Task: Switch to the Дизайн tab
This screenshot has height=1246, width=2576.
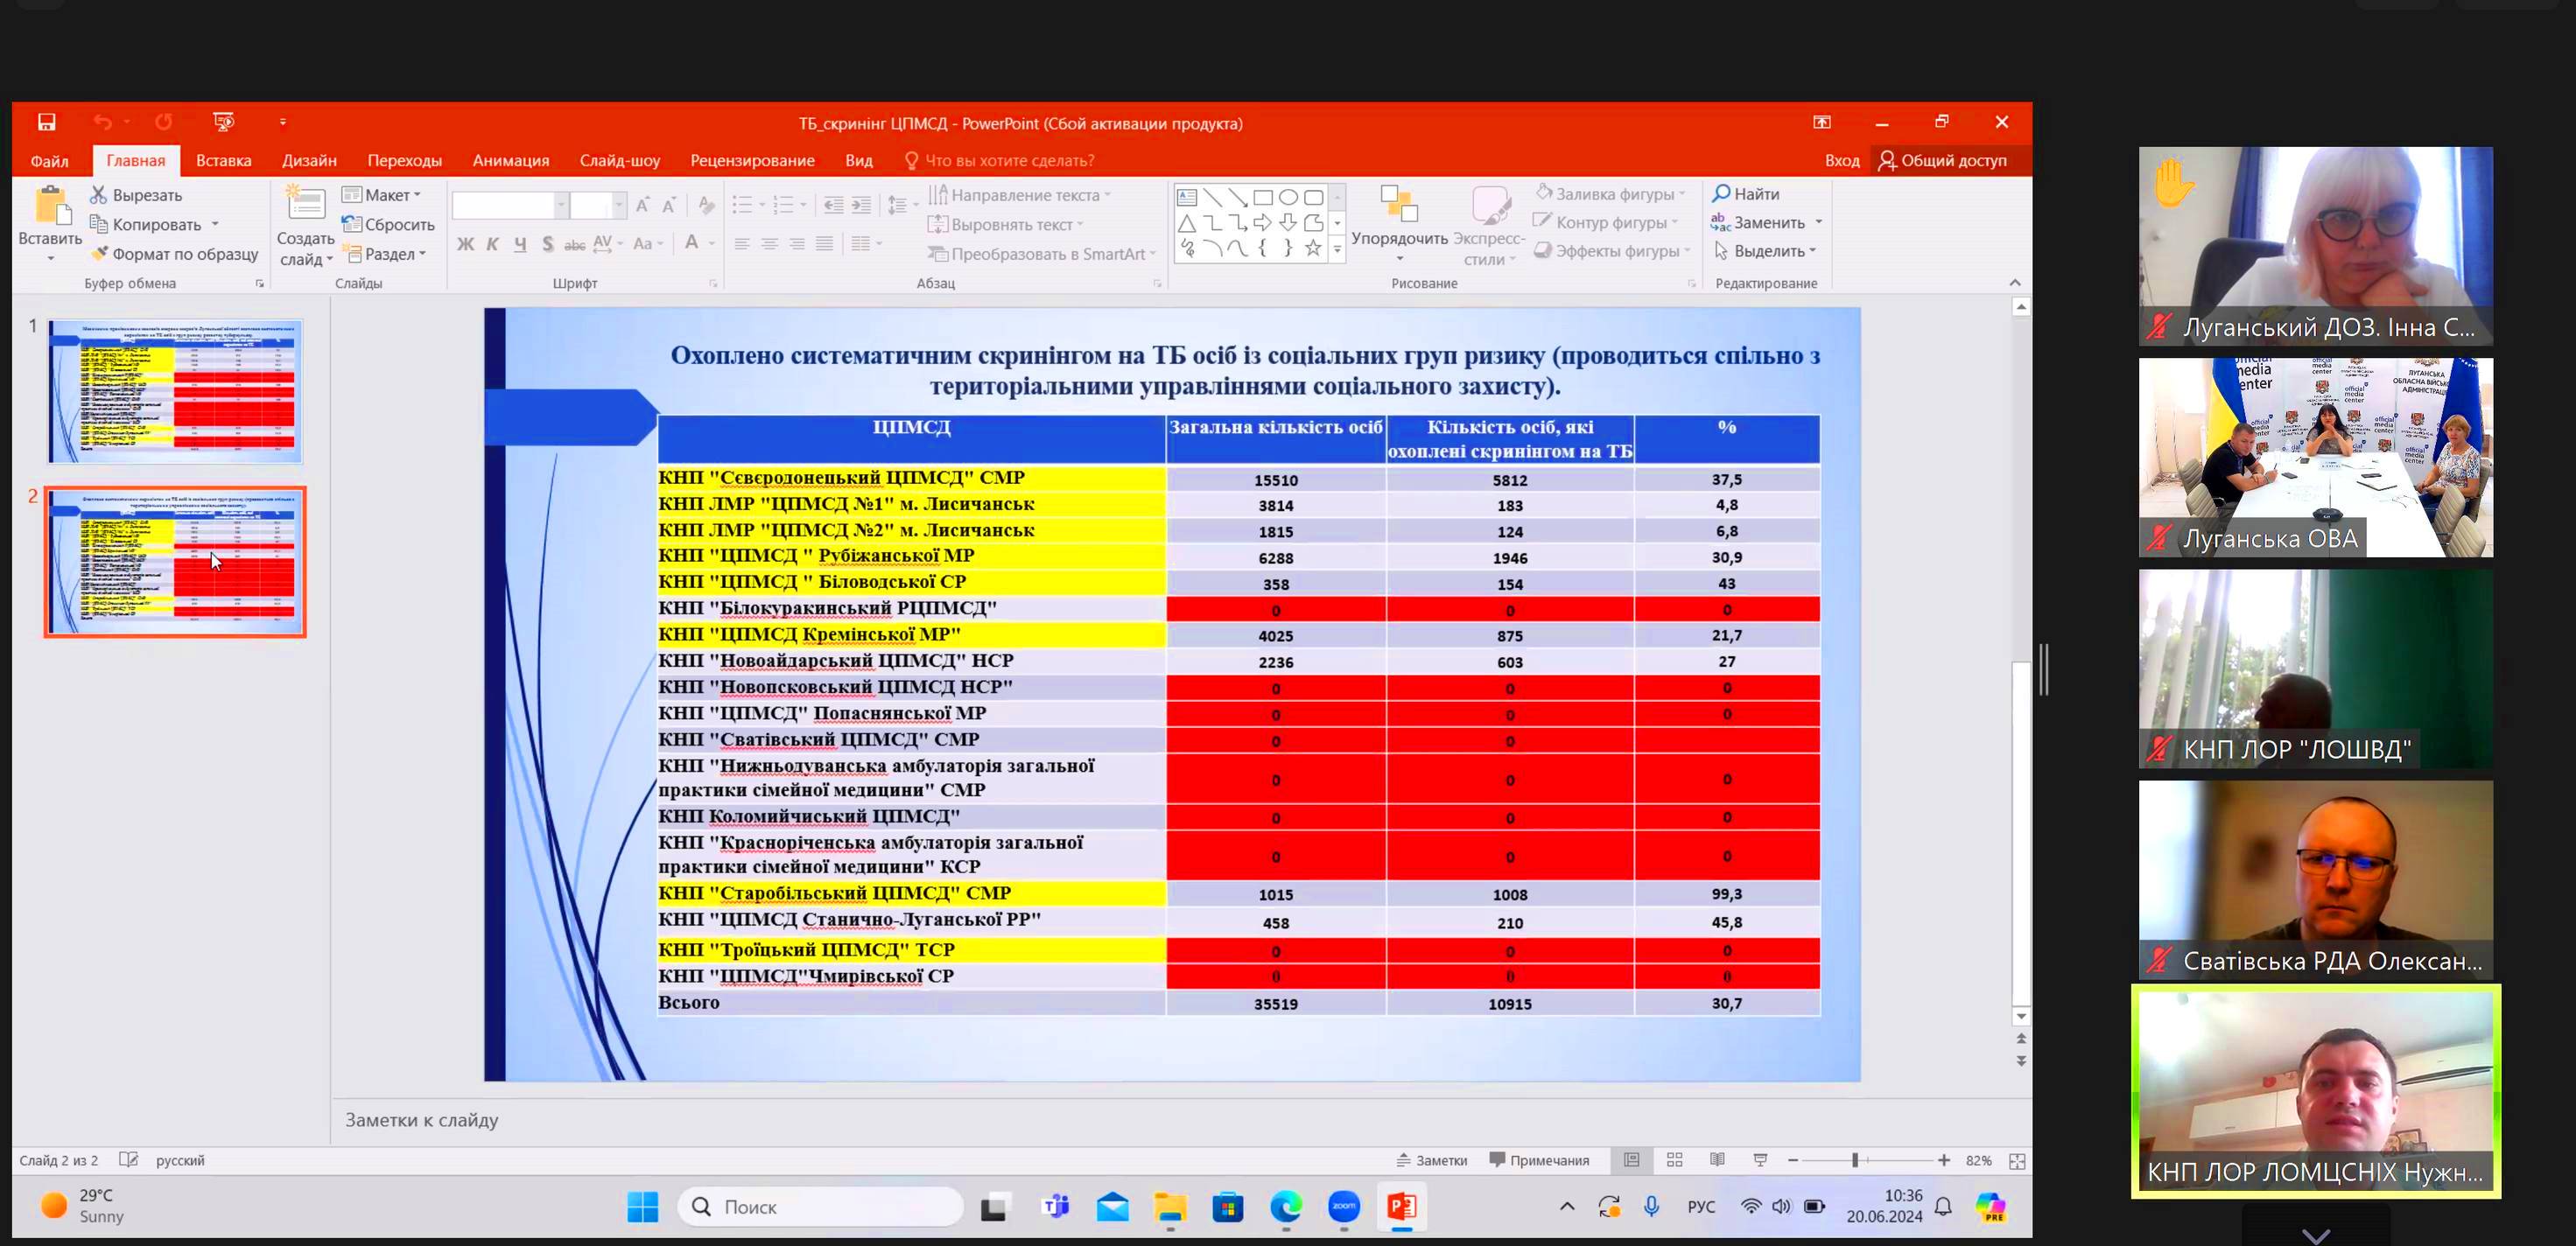Action: (309, 160)
